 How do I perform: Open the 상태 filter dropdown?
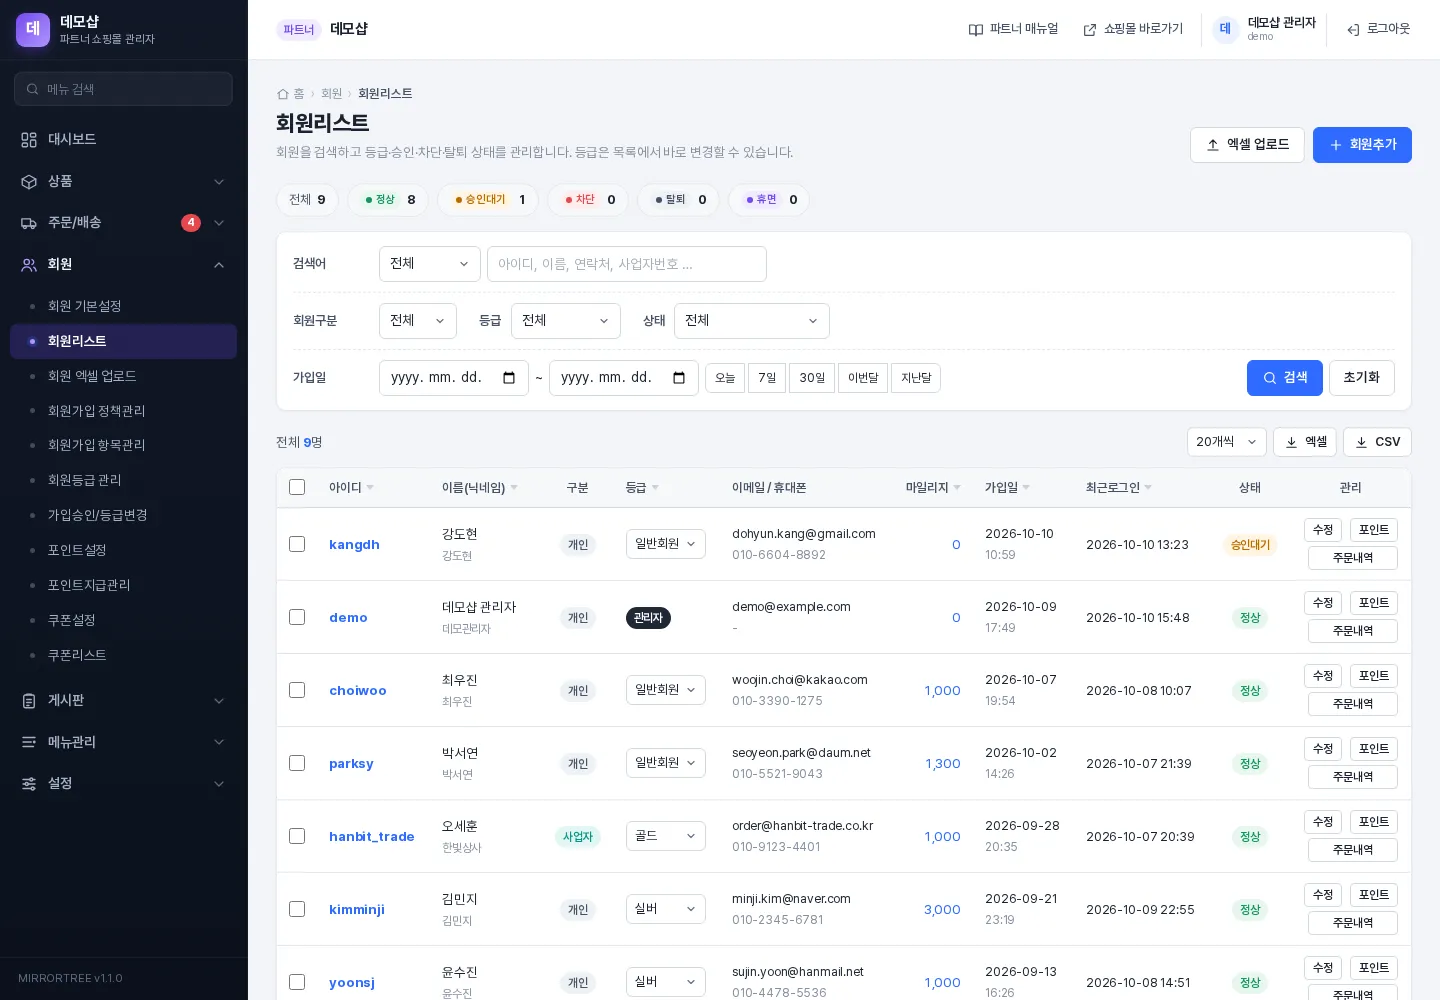(x=752, y=321)
